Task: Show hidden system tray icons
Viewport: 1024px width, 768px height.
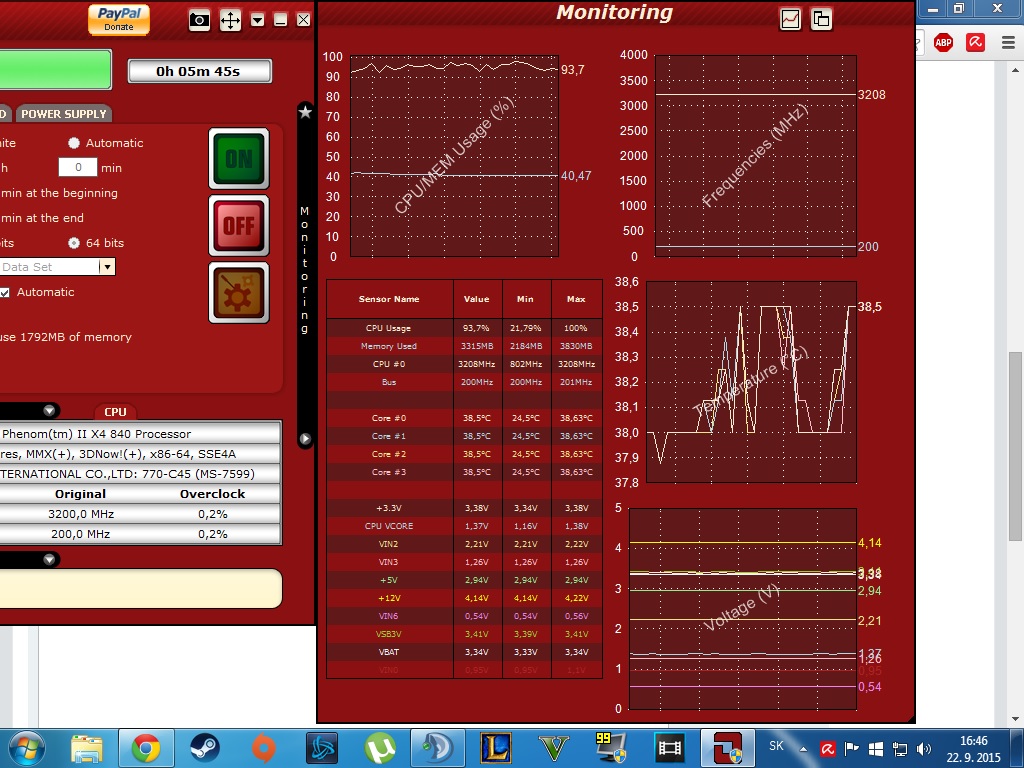Action: (803, 749)
